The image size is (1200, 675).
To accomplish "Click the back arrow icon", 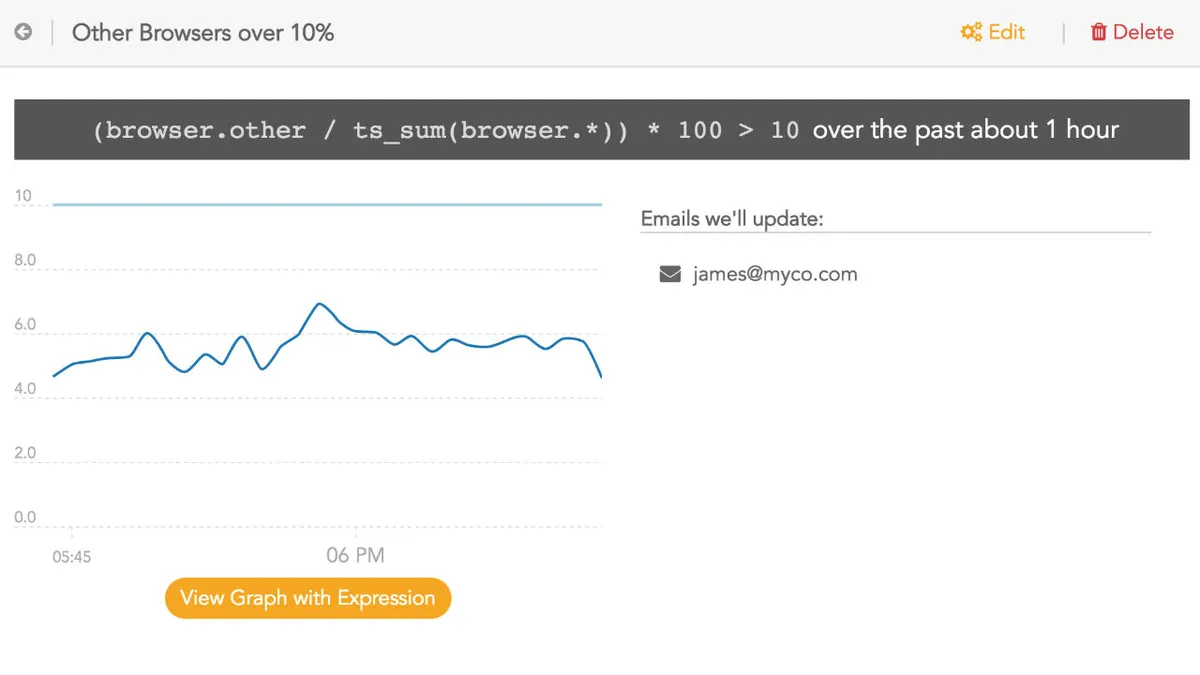I will tap(23, 32).
